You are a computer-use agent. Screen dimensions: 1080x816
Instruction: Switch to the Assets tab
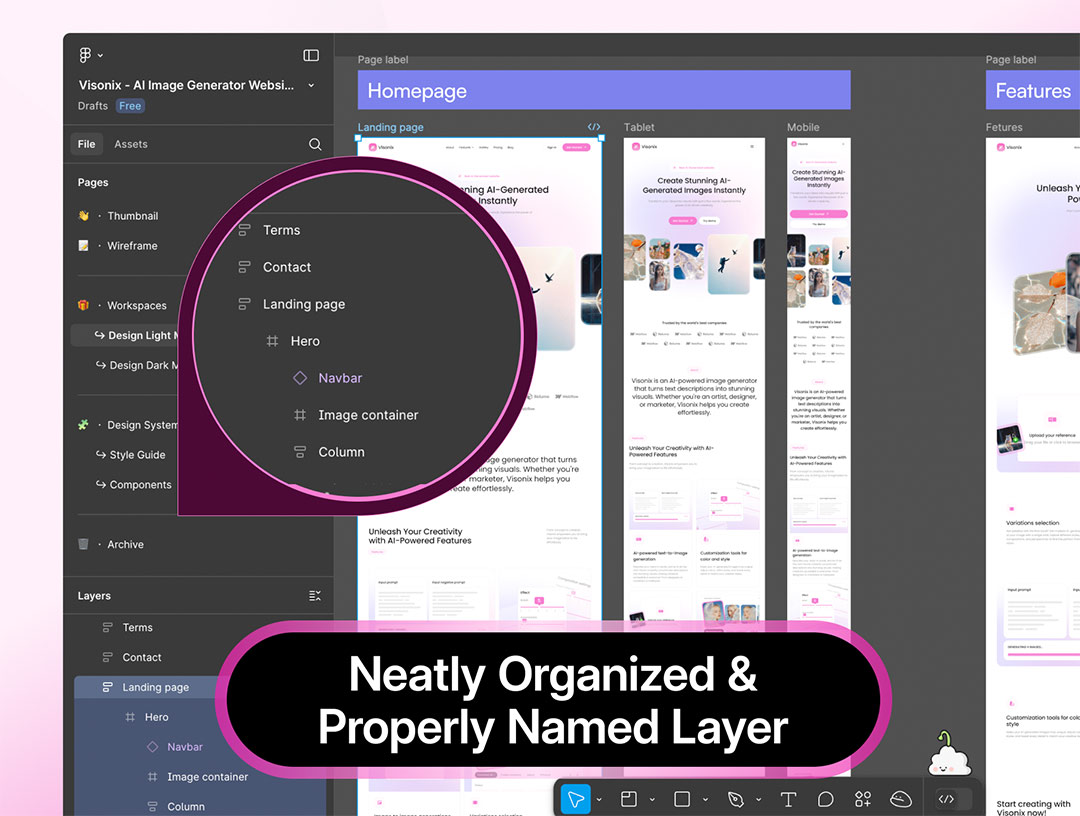coord(131,144)
